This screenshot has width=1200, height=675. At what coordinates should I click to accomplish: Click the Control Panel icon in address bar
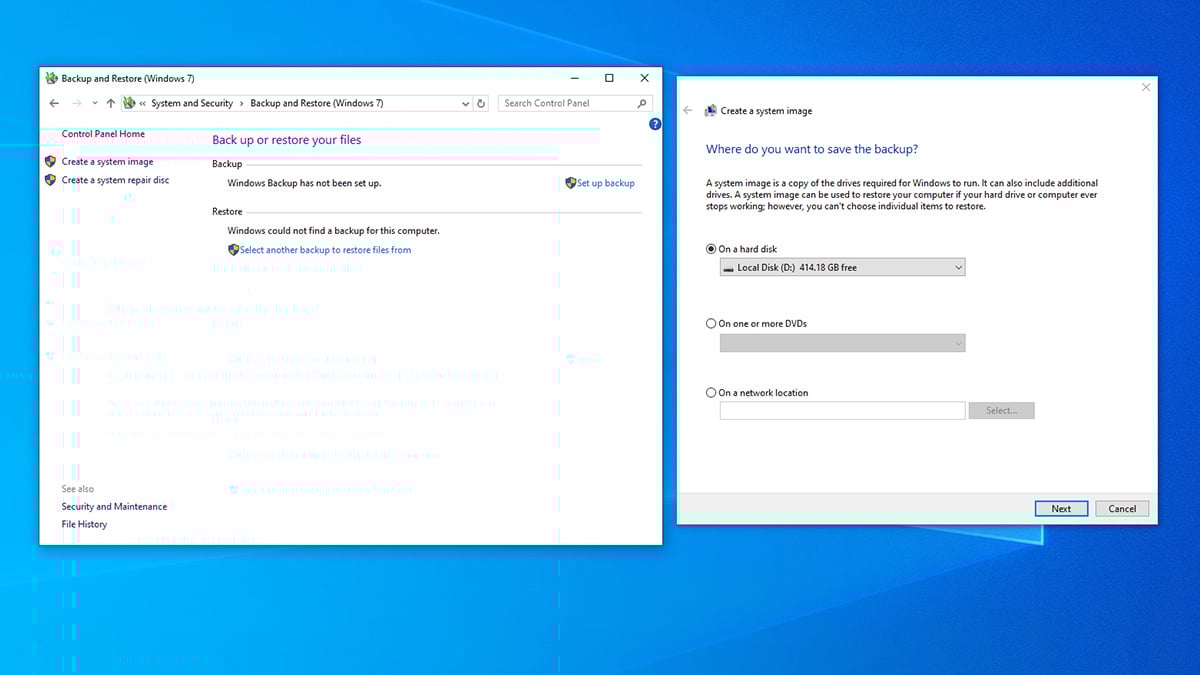129,103
